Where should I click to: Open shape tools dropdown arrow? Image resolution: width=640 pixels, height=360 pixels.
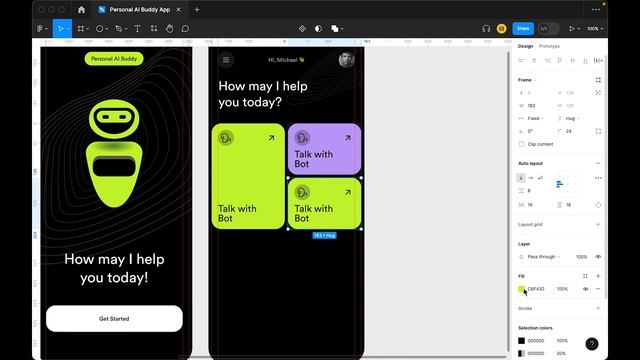(107, 29)
